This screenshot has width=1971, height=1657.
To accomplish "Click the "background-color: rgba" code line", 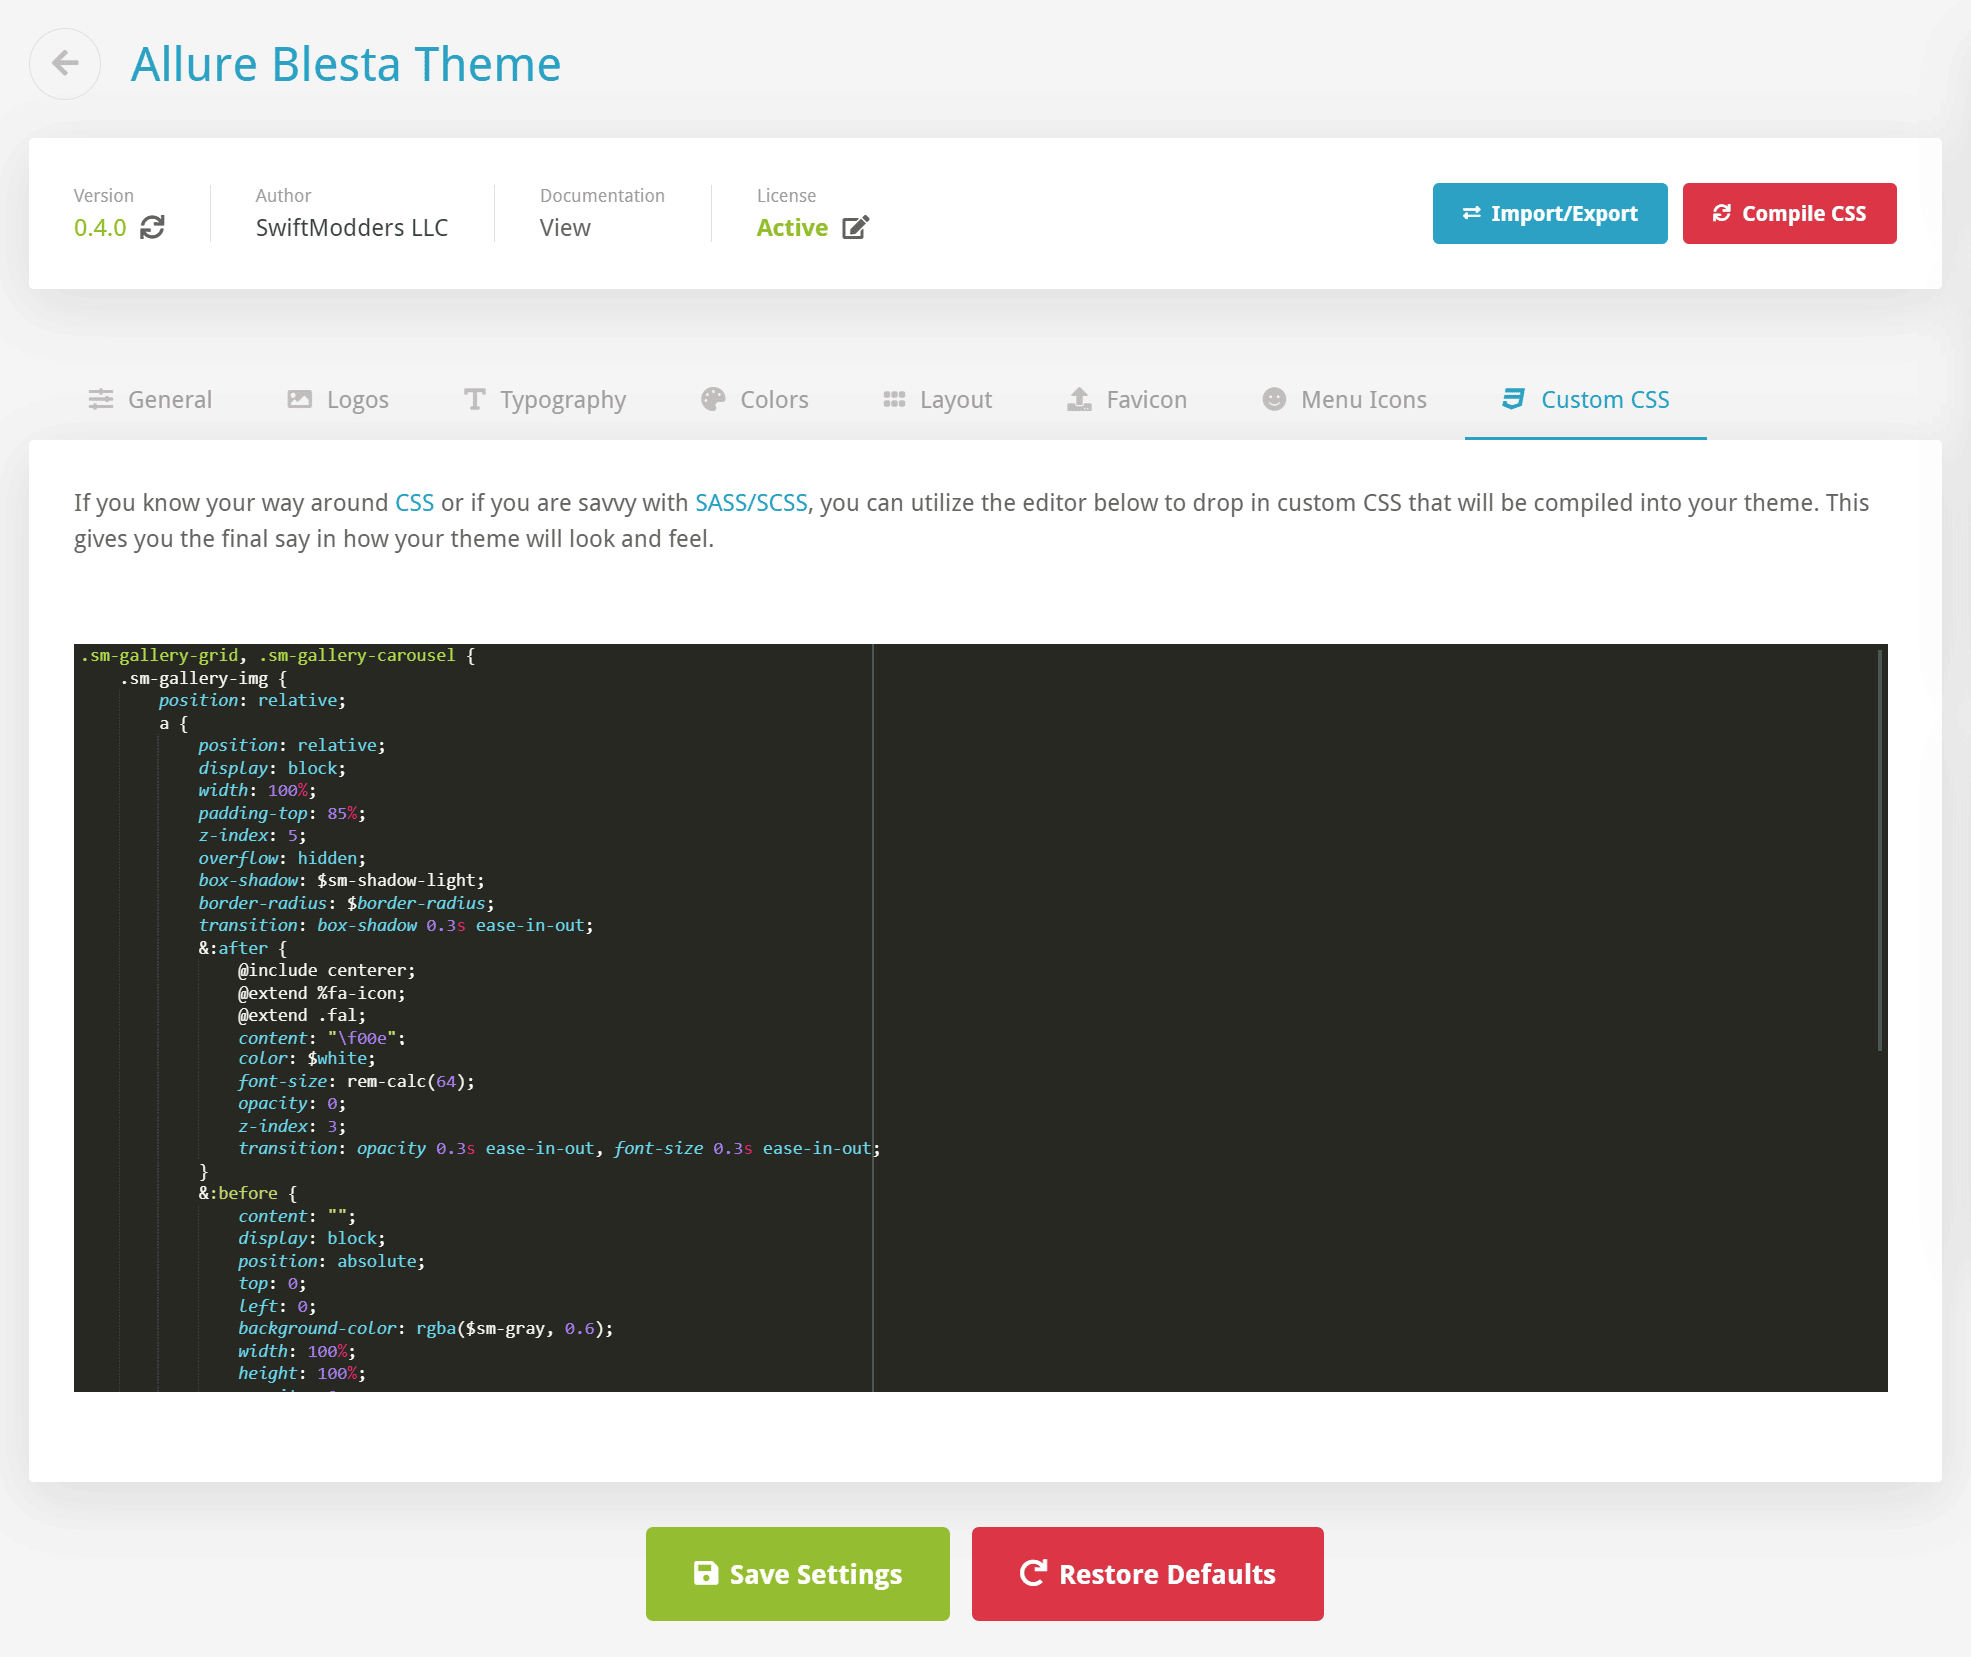I will (425, 1328).
